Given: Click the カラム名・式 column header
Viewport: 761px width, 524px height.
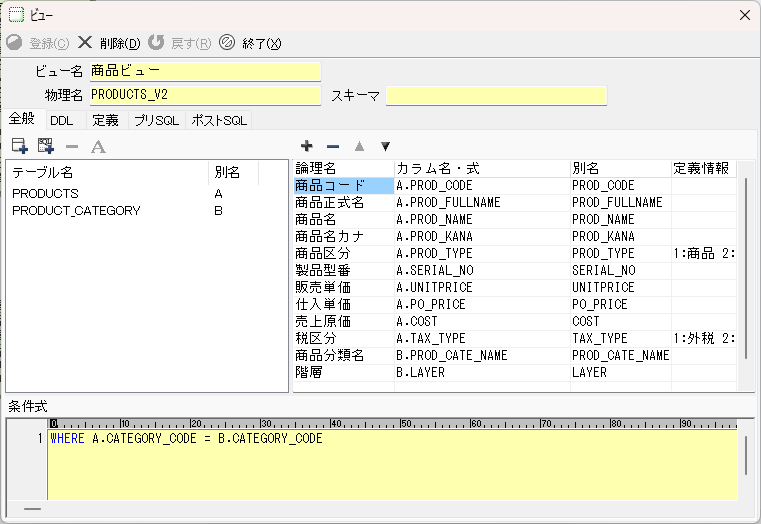Looking at the screenshot, I should click(482, 168).
